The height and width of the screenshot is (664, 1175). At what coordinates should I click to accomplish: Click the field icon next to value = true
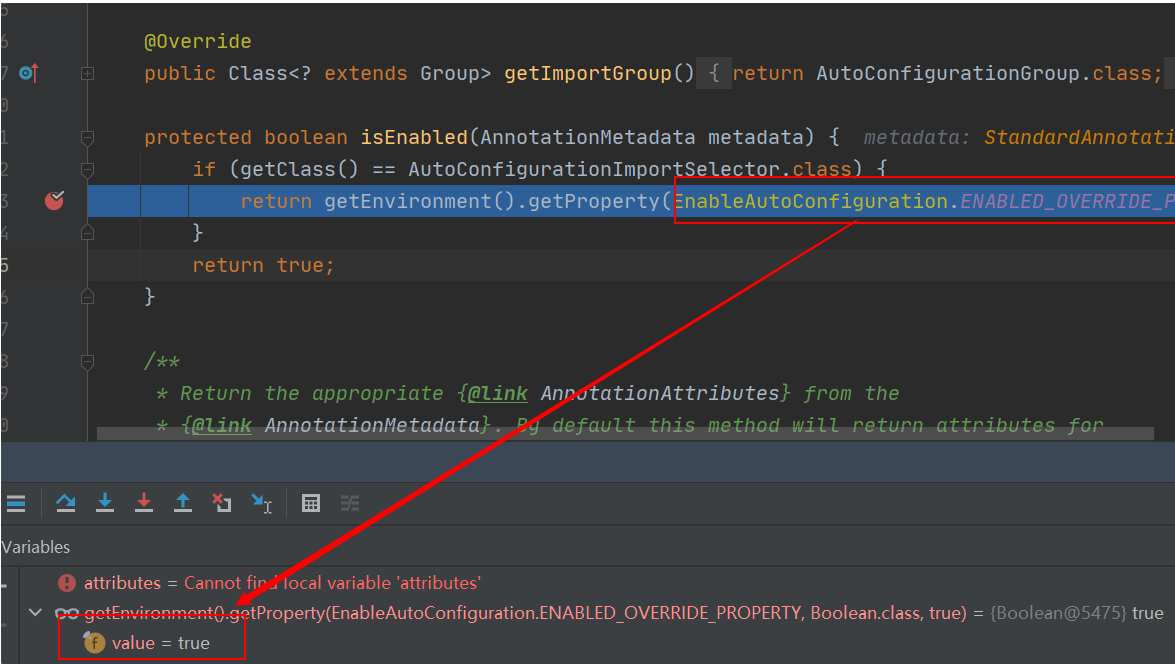tap(94, 642)
